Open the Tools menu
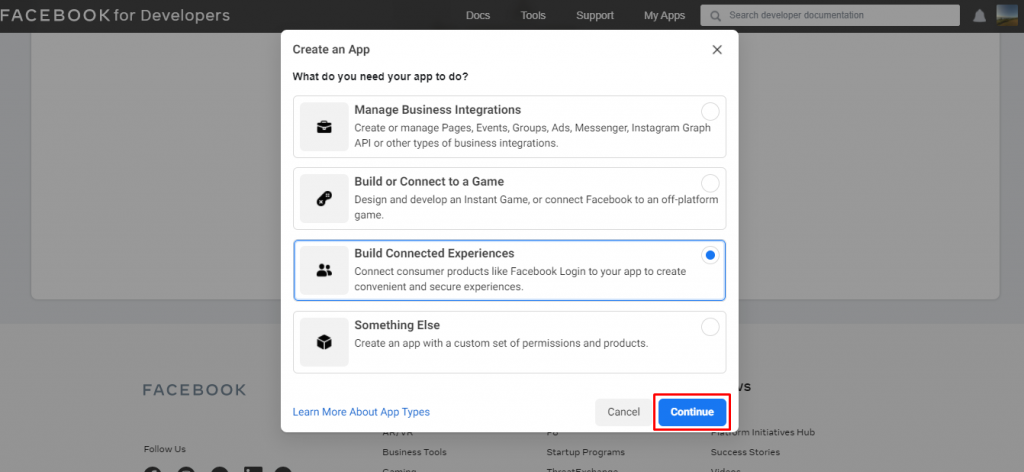The height and width of the screenshot is (472, 1024). point(533,16)
